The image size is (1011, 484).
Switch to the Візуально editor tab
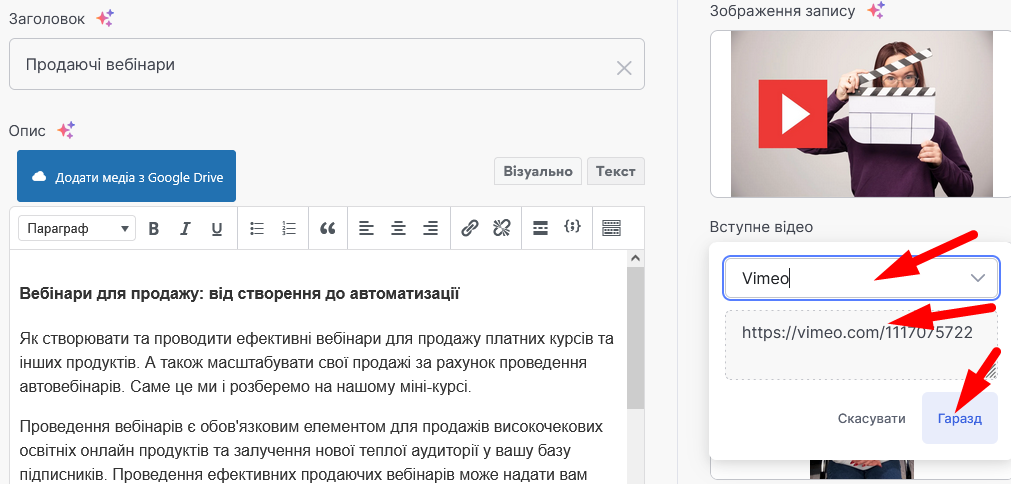point(538,171)
